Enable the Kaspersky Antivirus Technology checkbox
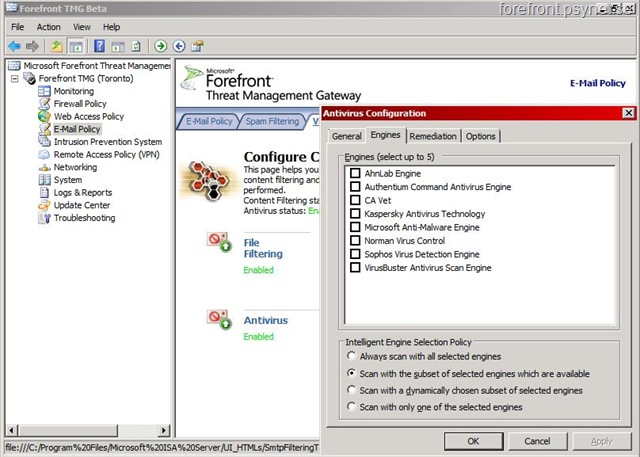Image resolution: width=640 pixels, height=457 pixels. (x=355, y=214)
